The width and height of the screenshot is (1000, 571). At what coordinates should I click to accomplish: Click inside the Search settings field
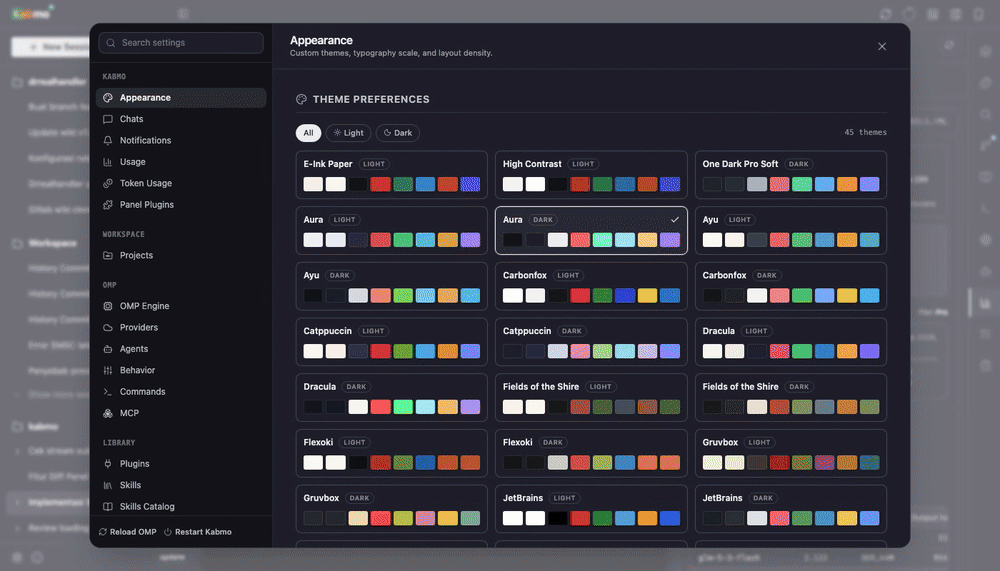pos(181,43)
